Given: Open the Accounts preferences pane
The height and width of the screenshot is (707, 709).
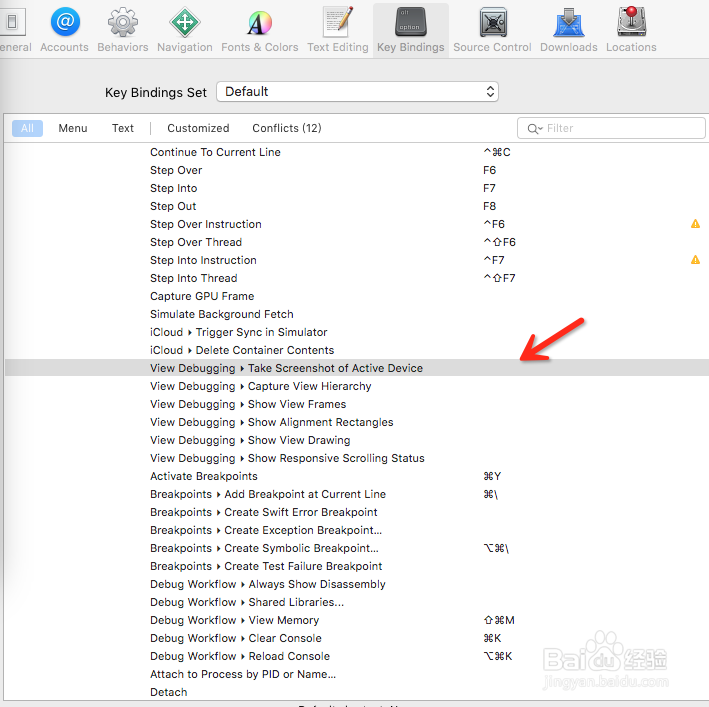Looking at the screenshot, I should point(65,29).
